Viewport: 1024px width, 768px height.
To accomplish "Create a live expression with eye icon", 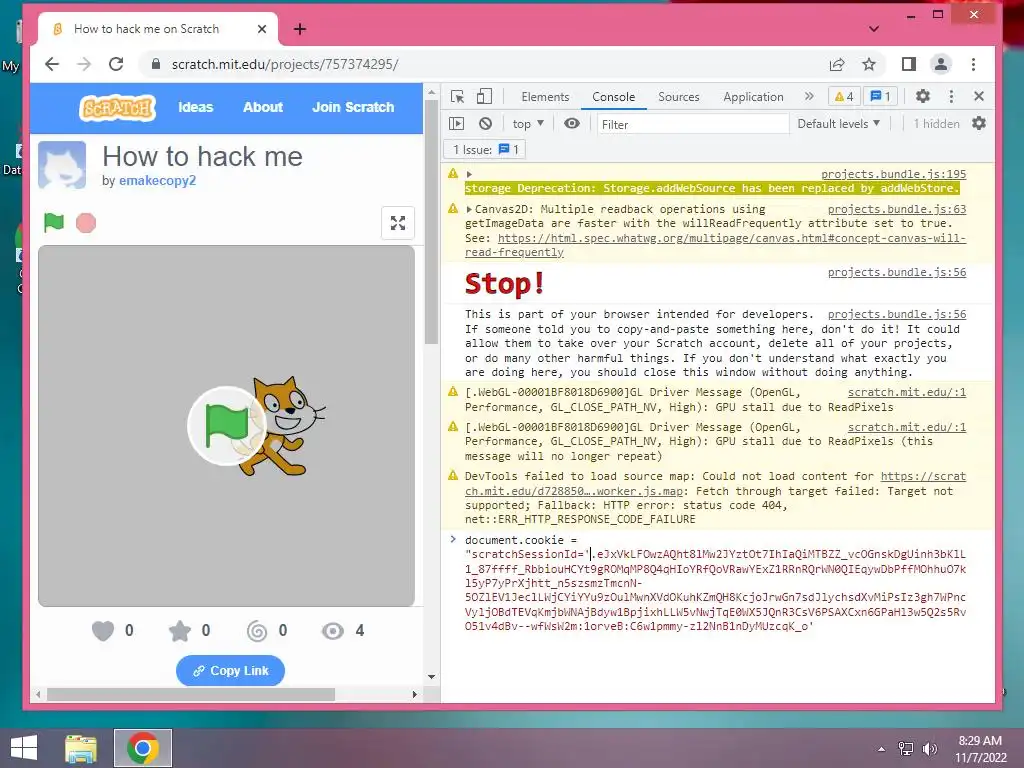I will (571, 123).
